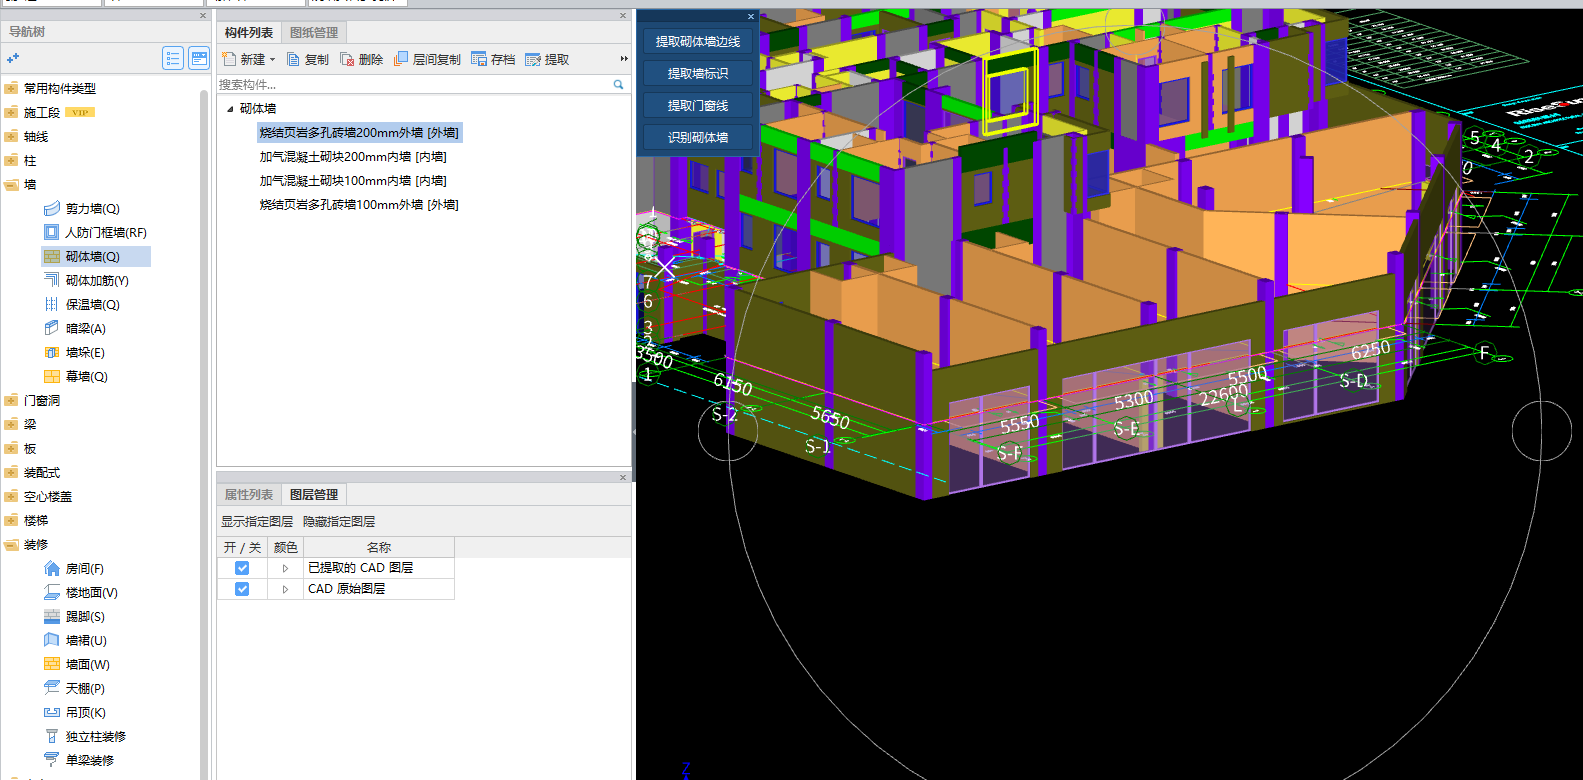Screen dimensions: 1583x780
Task: Switch navigation tree to panel view icon
Action: (199, 59)
